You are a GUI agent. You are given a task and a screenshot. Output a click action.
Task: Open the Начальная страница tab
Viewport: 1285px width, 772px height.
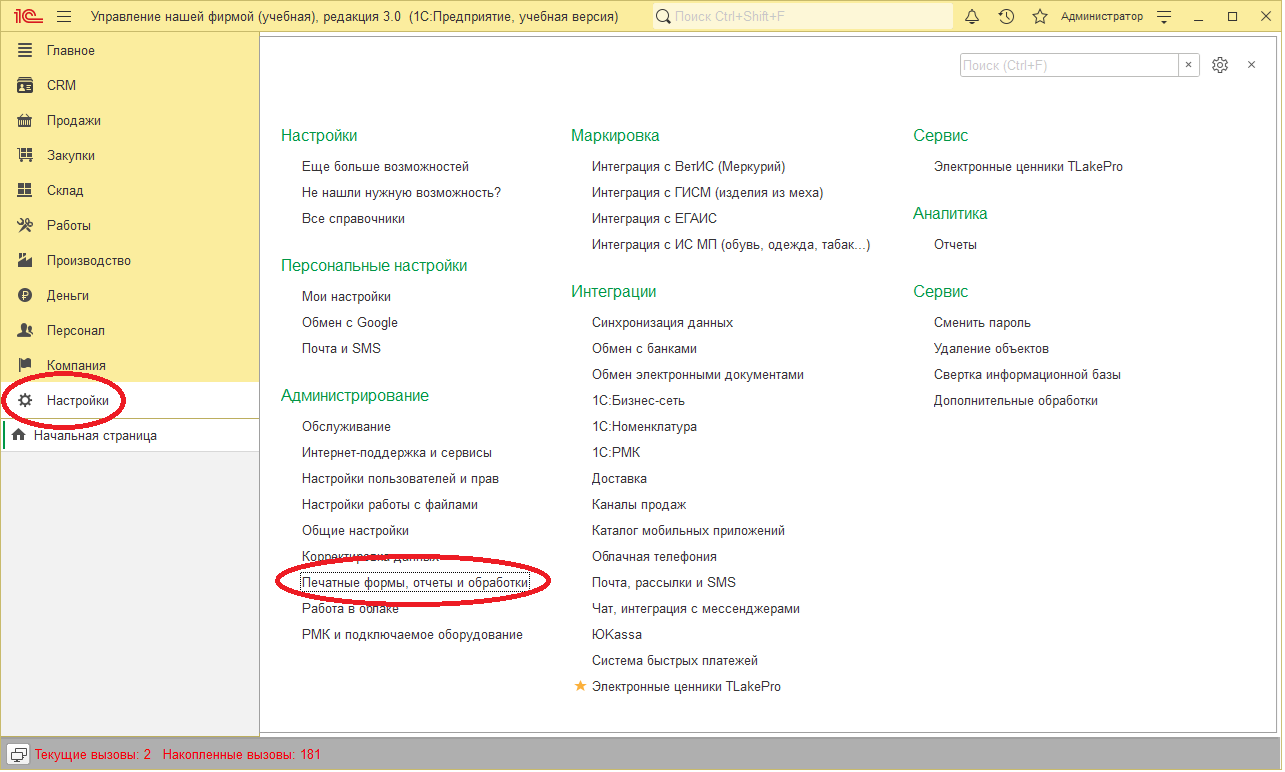[94, 436]
